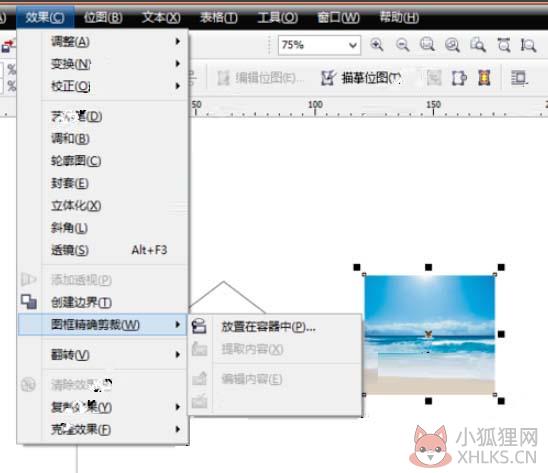Click the right-middle selection handle of image
Image resolution: width=548 pixels, height=473 pixels.
501,335
